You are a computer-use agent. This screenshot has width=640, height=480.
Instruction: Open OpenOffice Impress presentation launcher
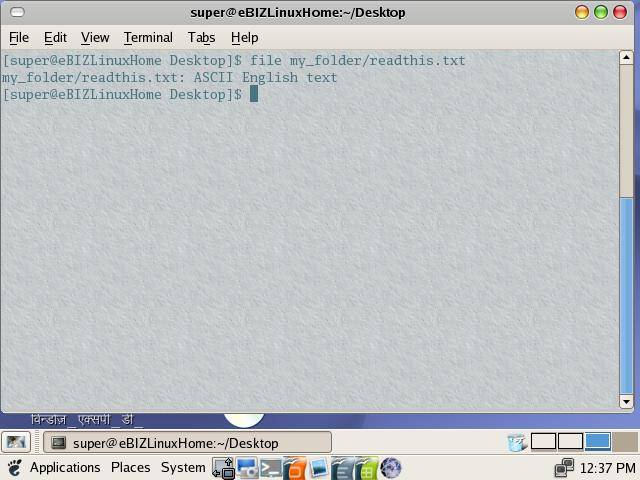pyautogui.click(x=294, y=468)
